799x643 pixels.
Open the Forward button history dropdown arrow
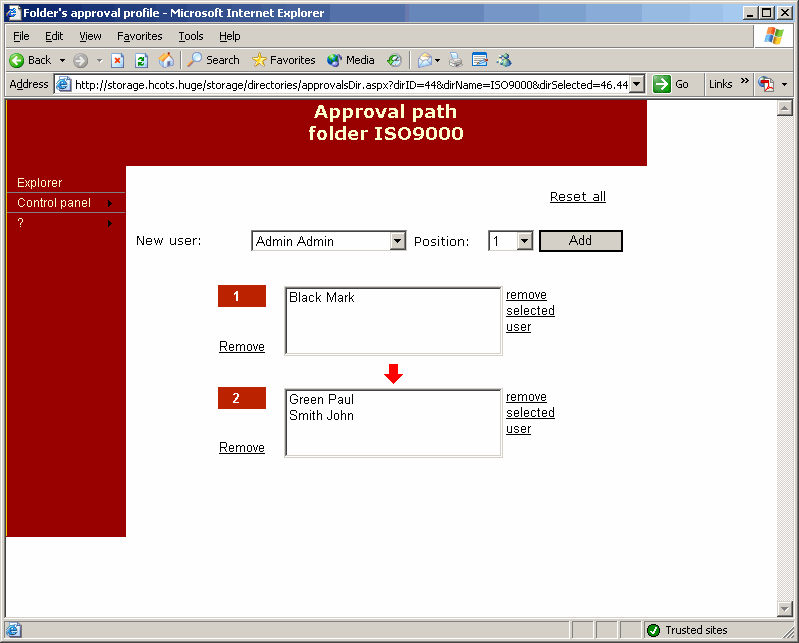pyautogui.click(x=99, y=61)
